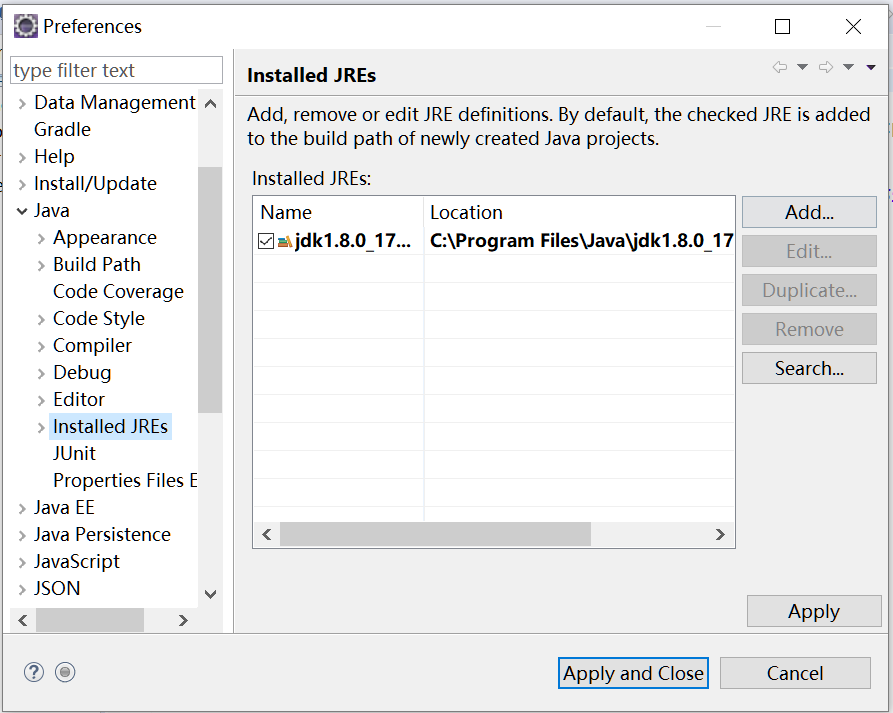
Task: Select the Code Coverage preferences item
Action: [x=118, y=292]
